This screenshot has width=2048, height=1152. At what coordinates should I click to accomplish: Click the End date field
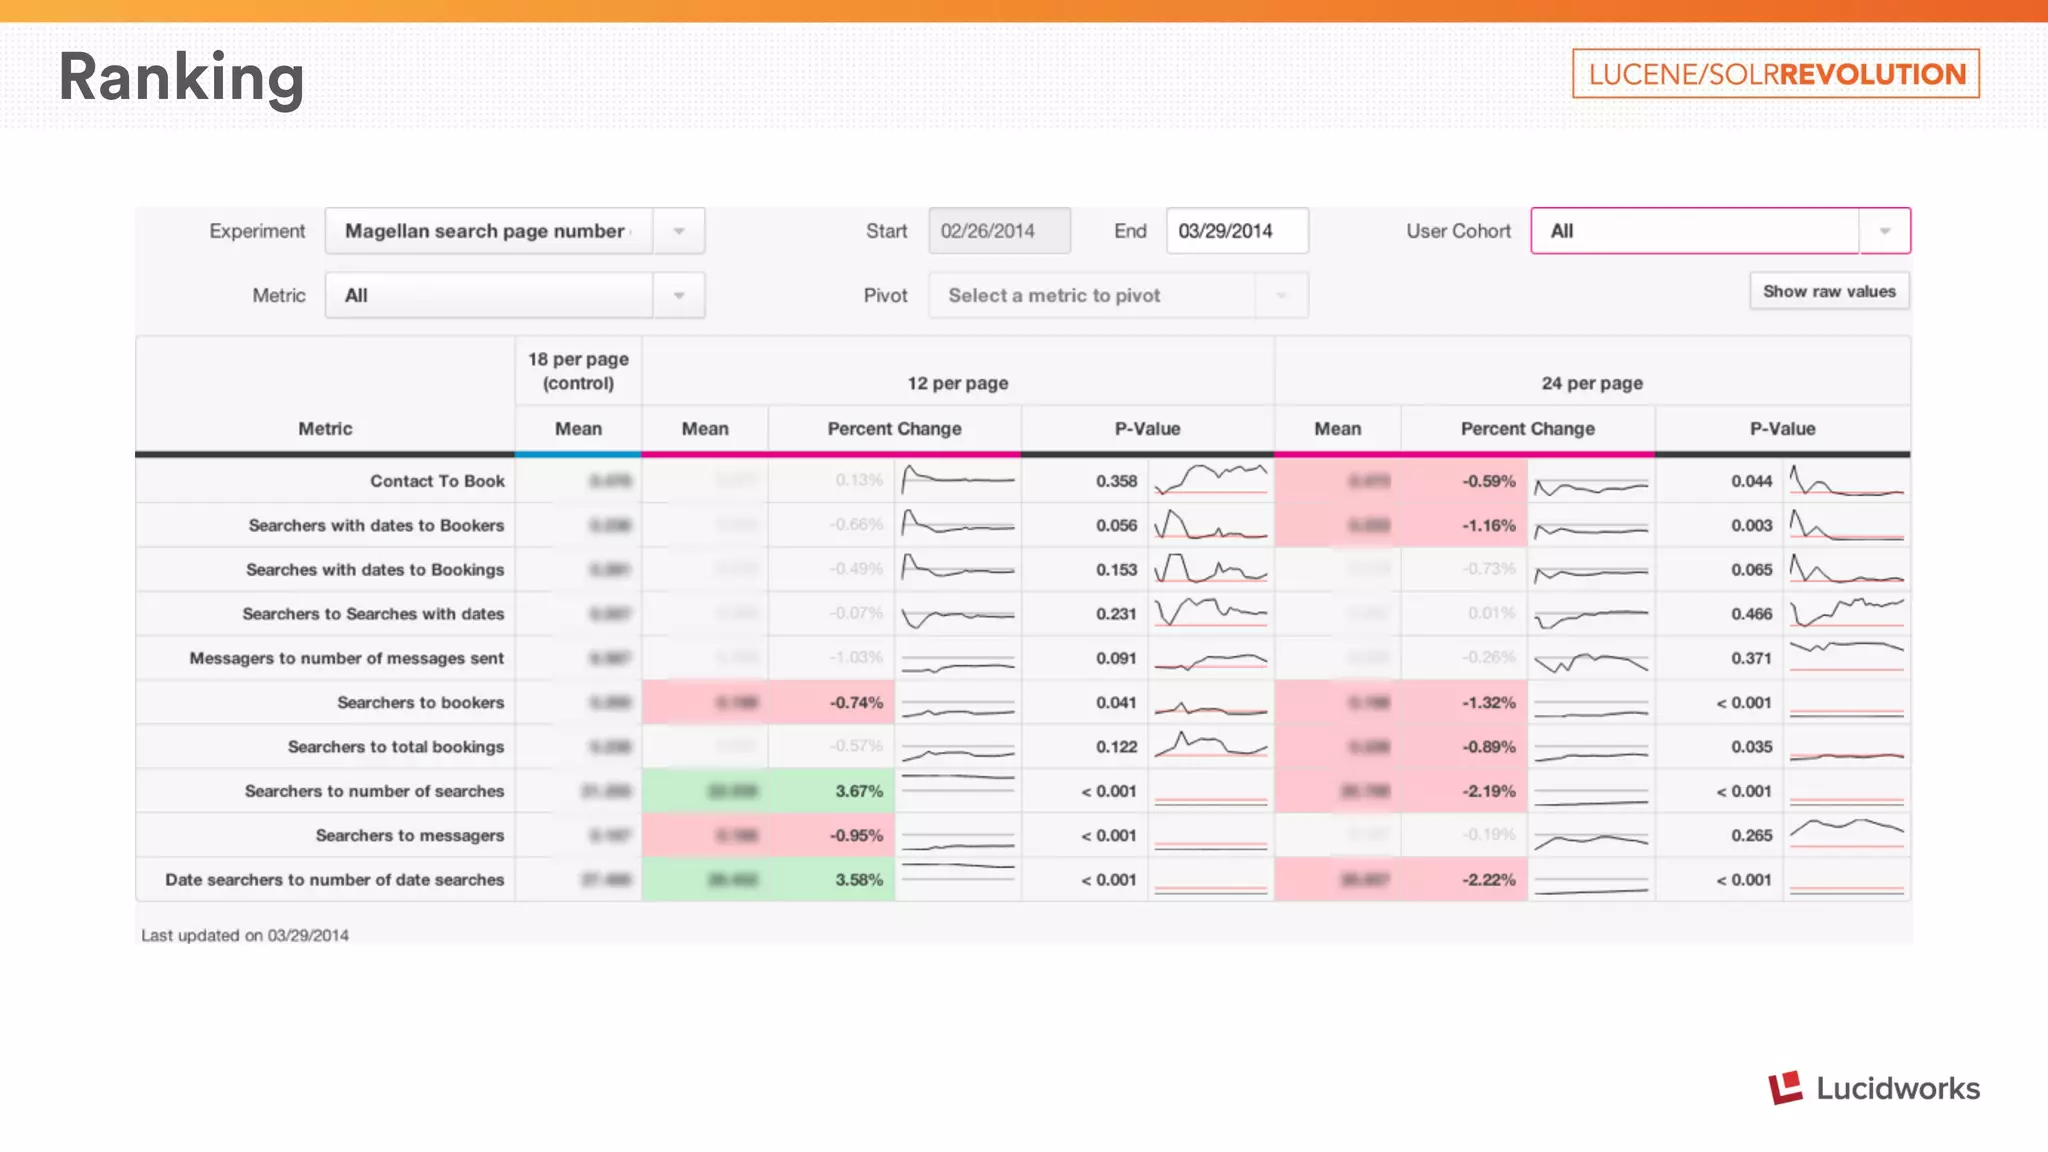1236,231
